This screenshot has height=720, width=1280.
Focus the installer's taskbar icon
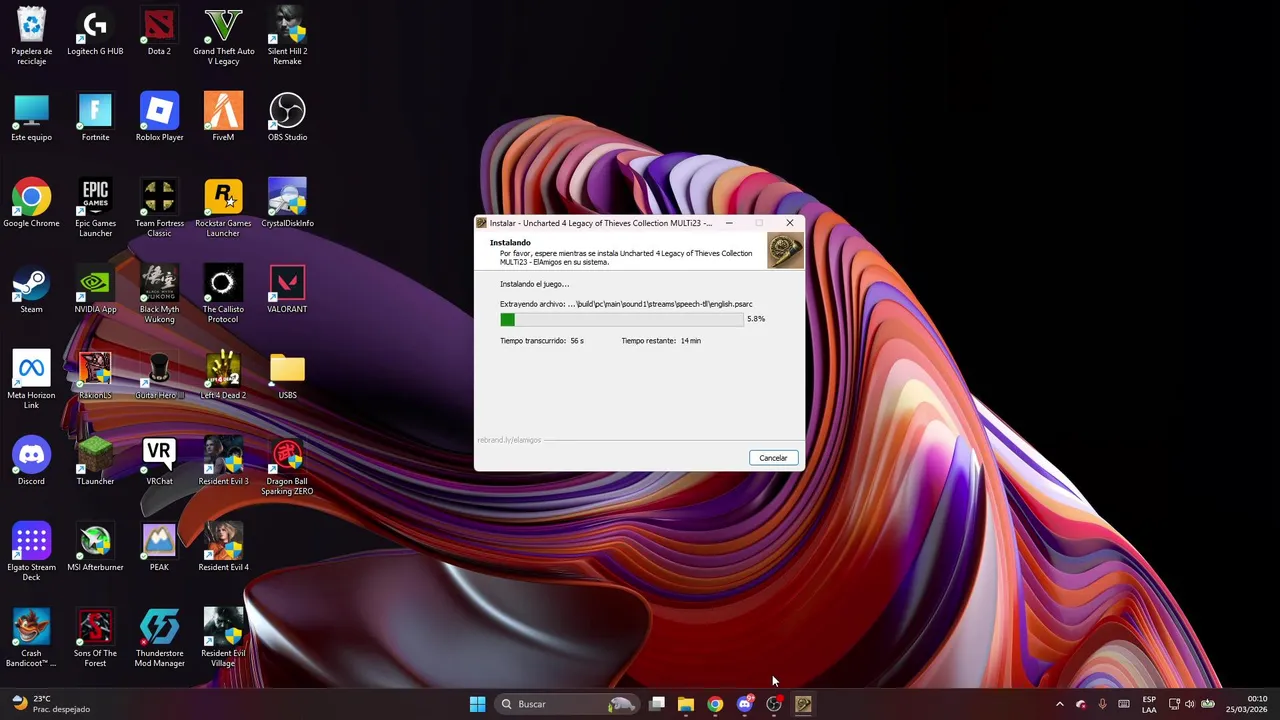803,704
